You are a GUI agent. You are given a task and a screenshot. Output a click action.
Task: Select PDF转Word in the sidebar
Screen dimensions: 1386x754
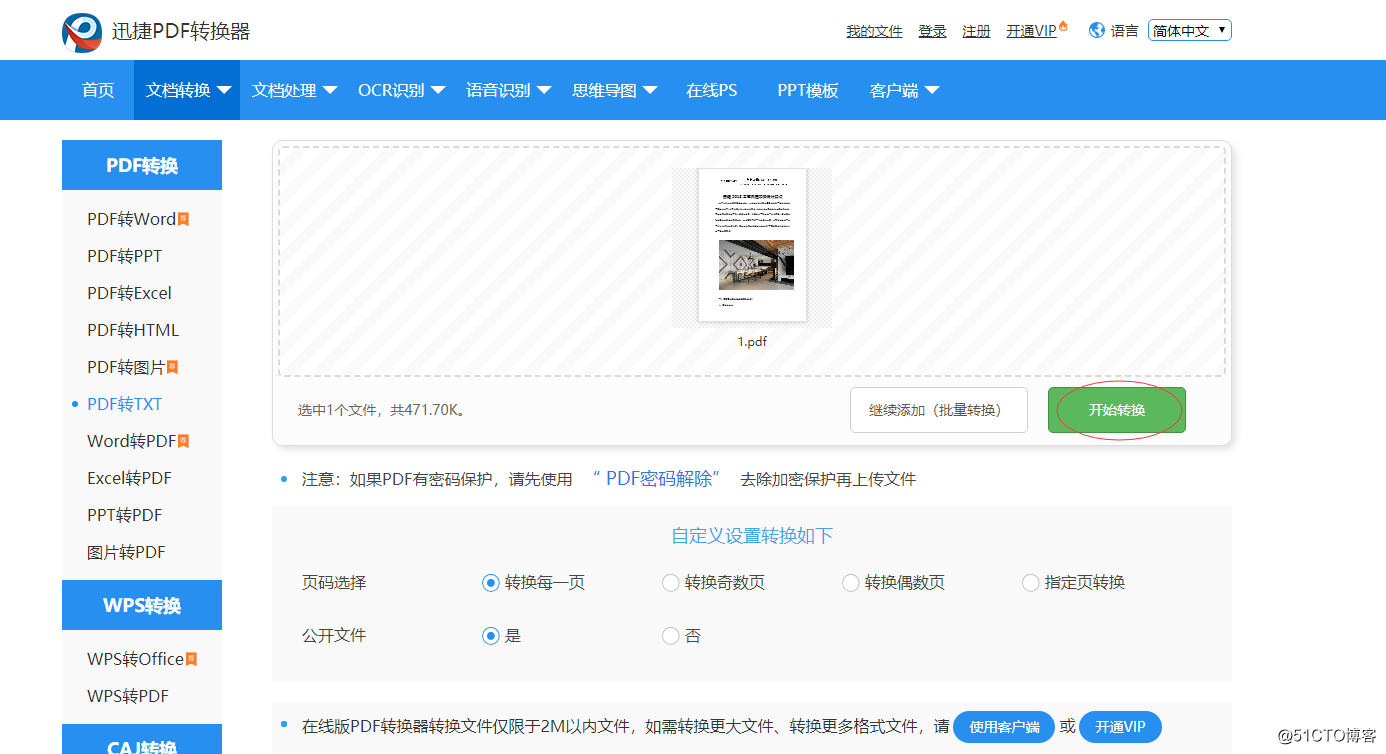pos(131,219)
